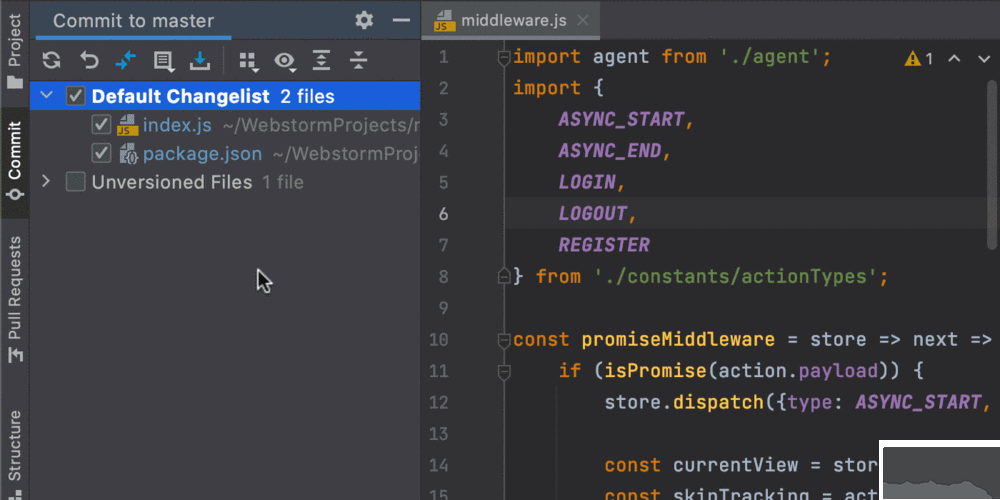Screen dimensions: 1000x500
Task: Click the Collapse All icon
Action: click(359, 61)
